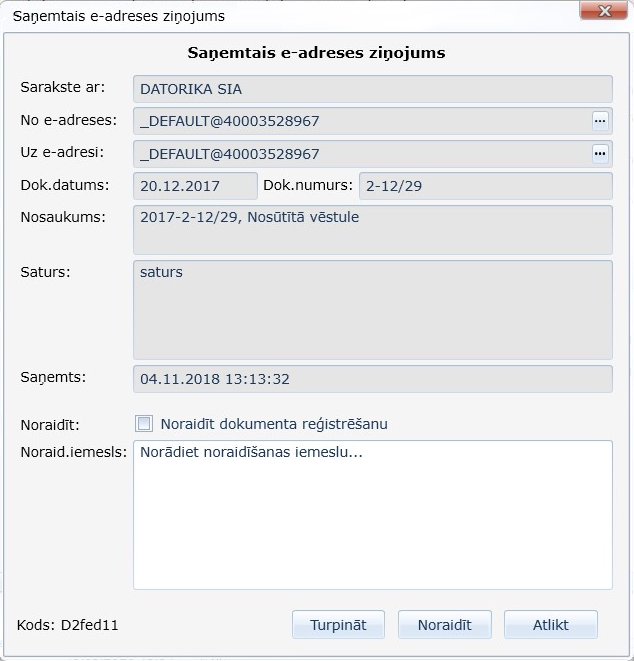Click the Dok.numurs: label

308,185
